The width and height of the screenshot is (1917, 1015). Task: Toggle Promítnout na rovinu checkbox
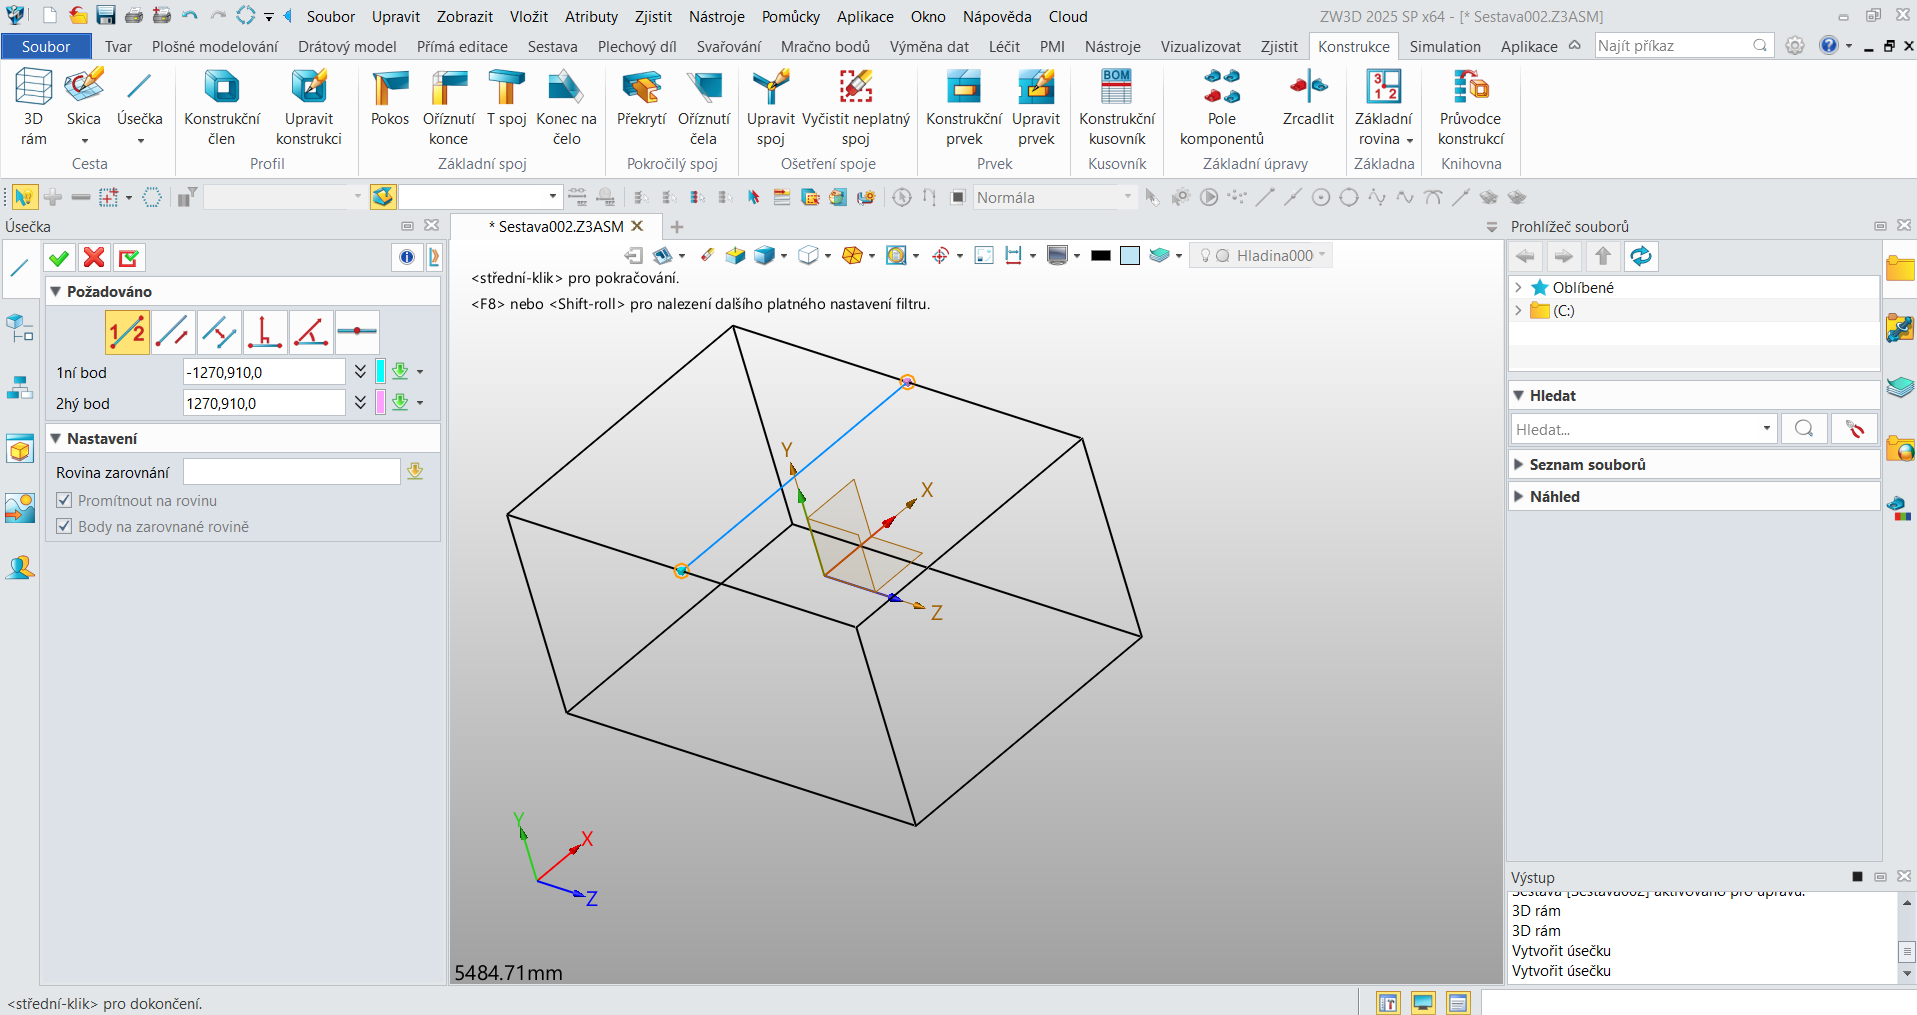[64, 500]
